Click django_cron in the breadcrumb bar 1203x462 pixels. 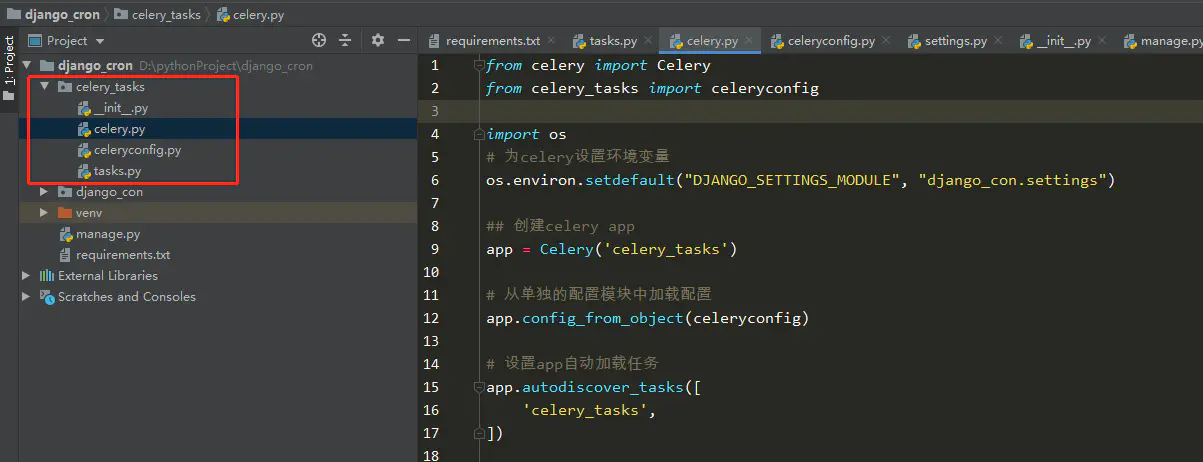pyautogui.click(x=56, y=14)
